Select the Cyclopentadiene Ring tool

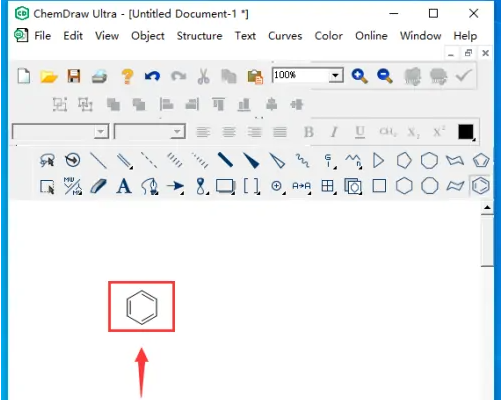481,160
